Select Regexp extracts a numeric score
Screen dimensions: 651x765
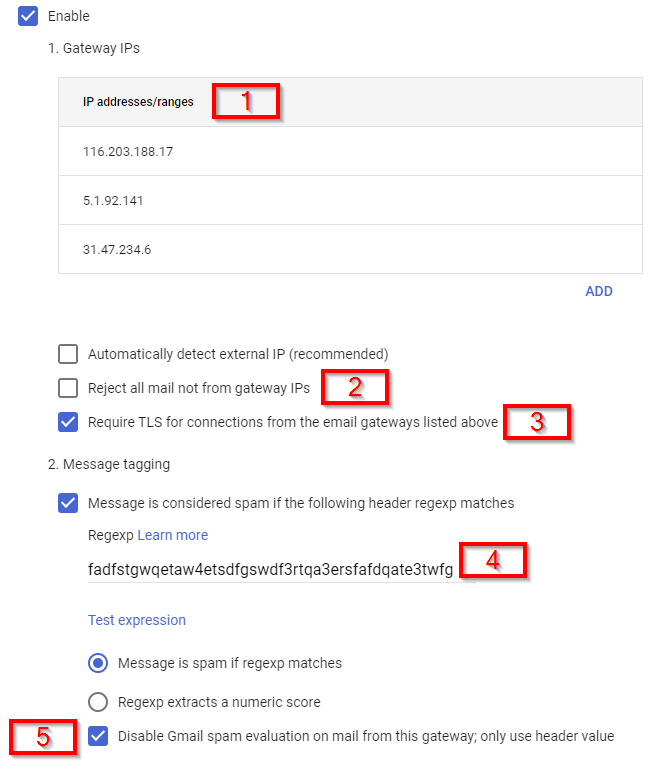pyautogui.click(x=98, y=701)
